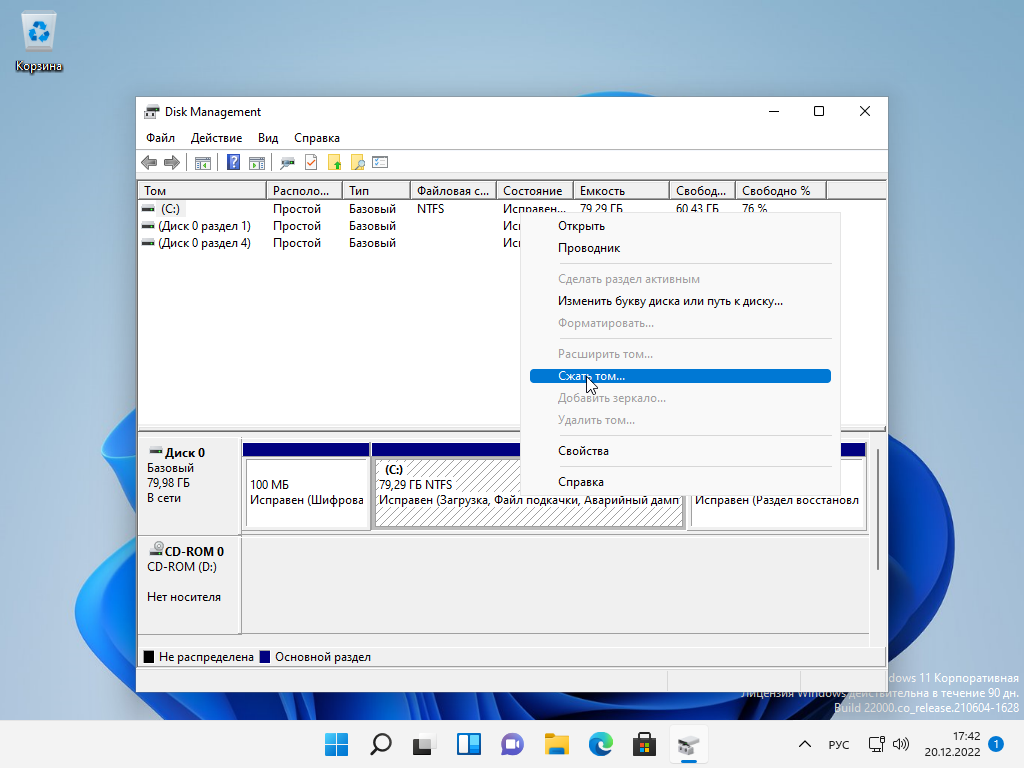Open the volume speaker tray icon
This screenshot has height=768, width=1024.
[x=901, y=744]
